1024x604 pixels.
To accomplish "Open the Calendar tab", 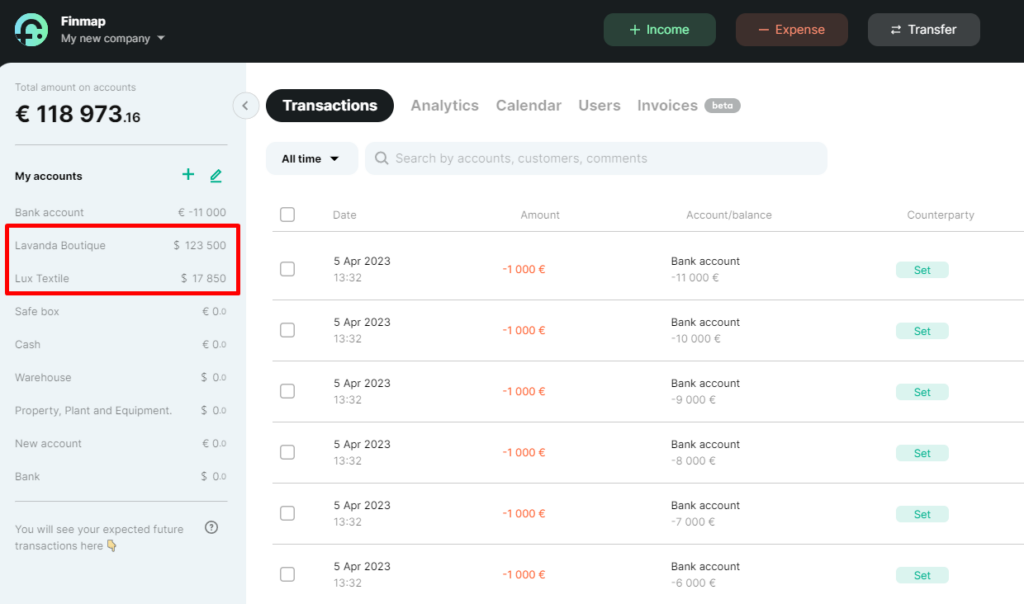I will (x=528, y=106).
